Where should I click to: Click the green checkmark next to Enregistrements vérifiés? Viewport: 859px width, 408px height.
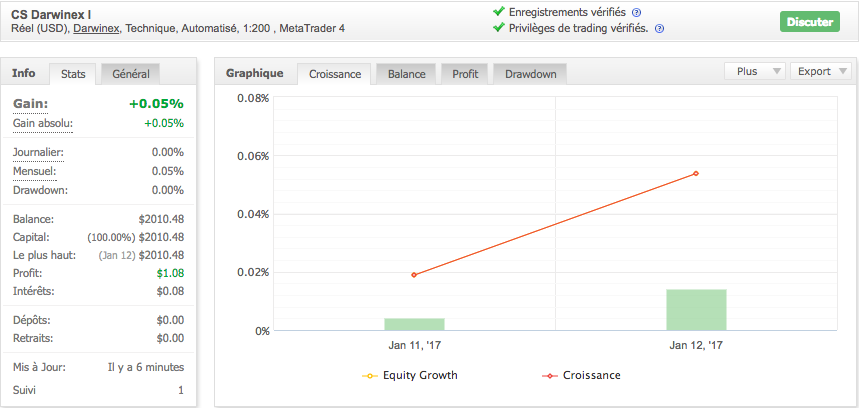[499, 12]
